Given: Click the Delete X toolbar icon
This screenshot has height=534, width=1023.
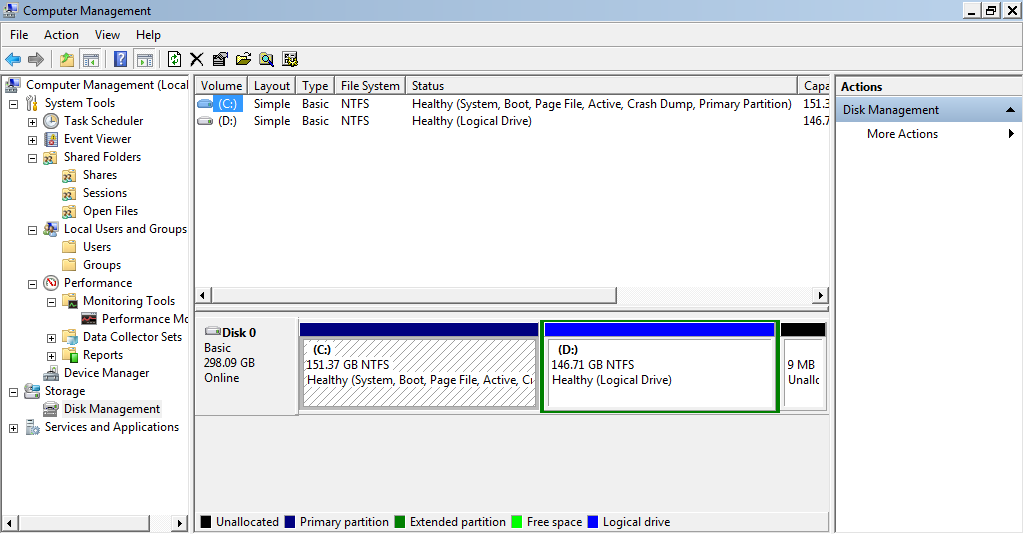Looking at the screenshot, I should coord(196,59).
